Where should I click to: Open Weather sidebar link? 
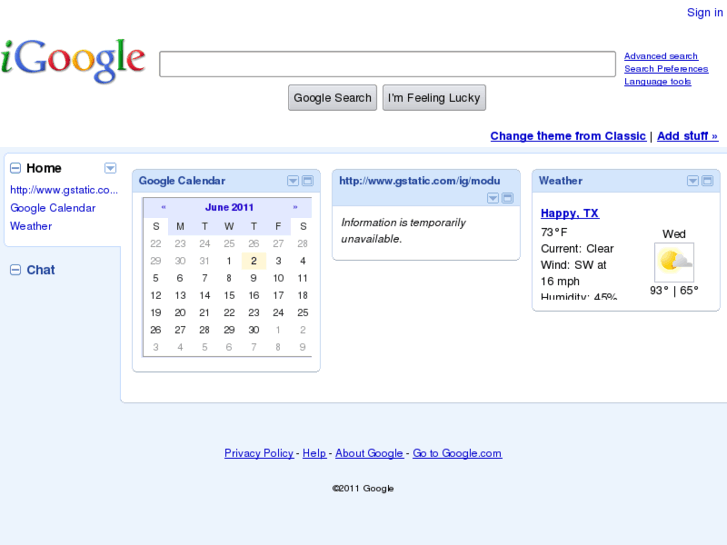(x=31, y=226)
